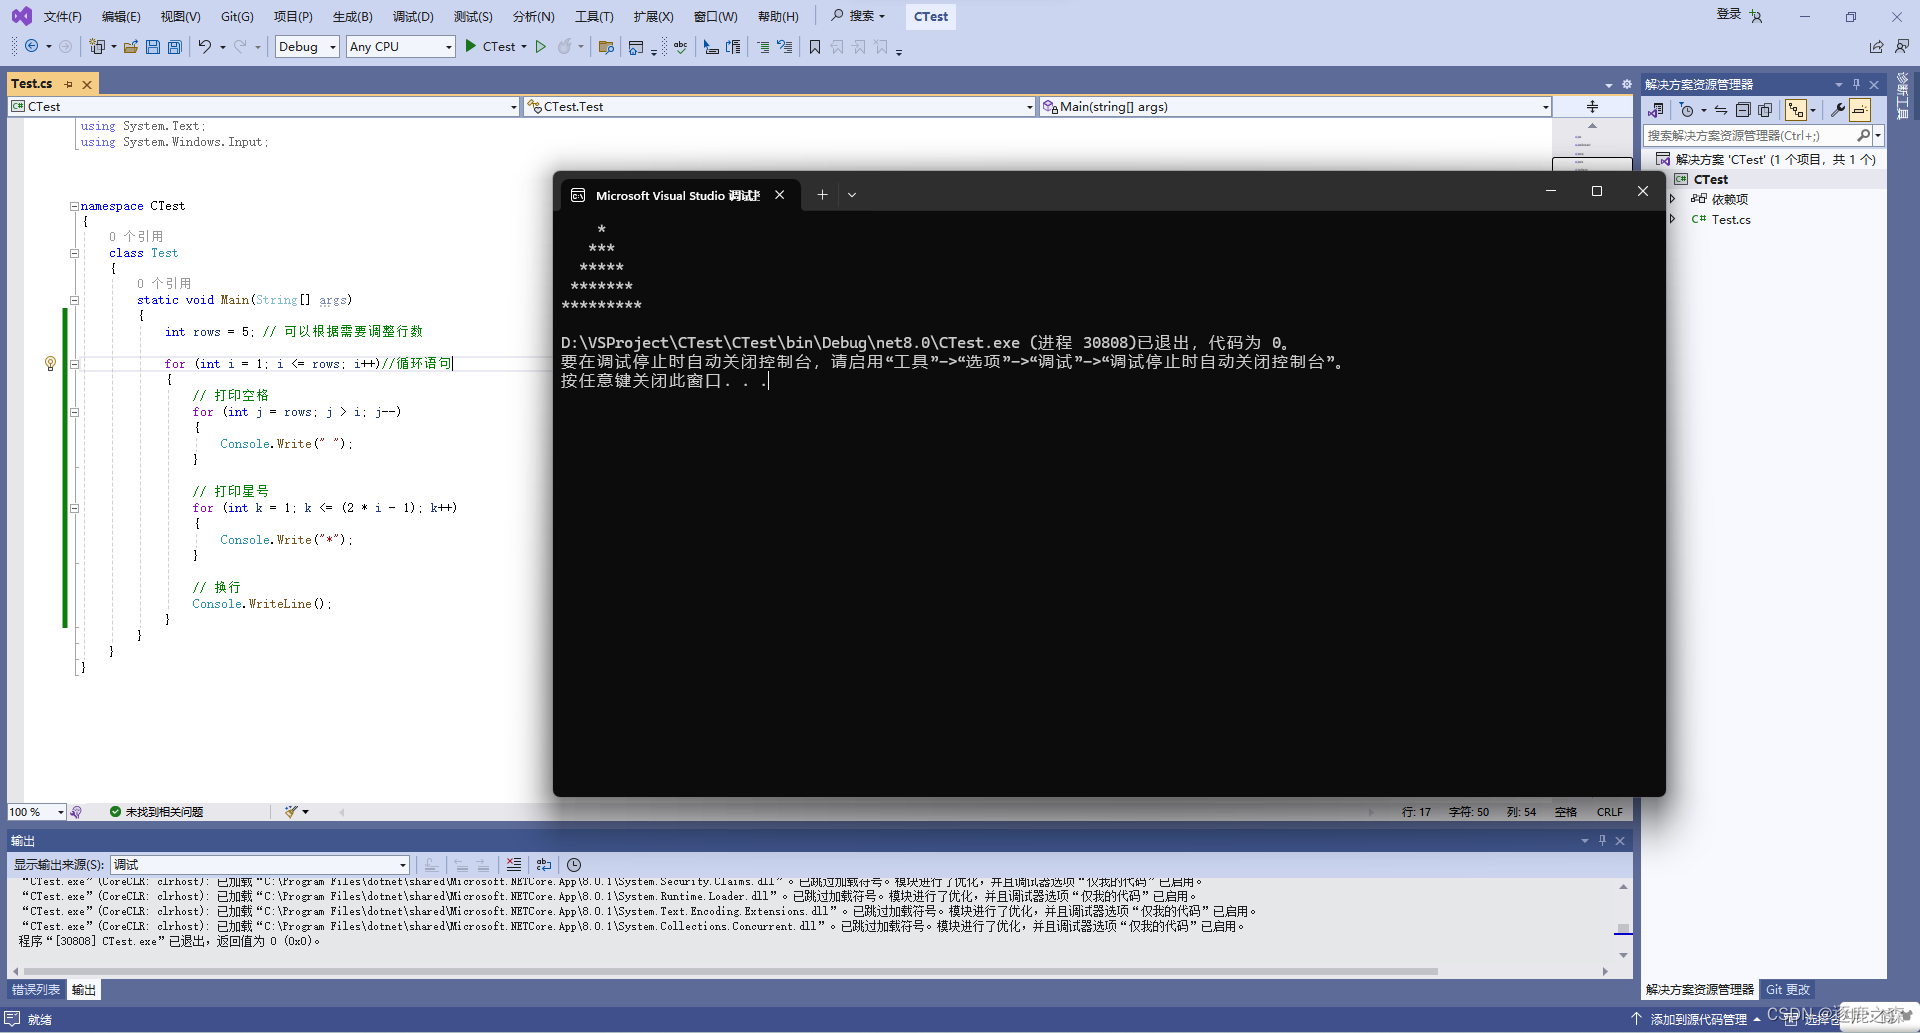Toggle word wrap in output panel

(x=544, y=865)
